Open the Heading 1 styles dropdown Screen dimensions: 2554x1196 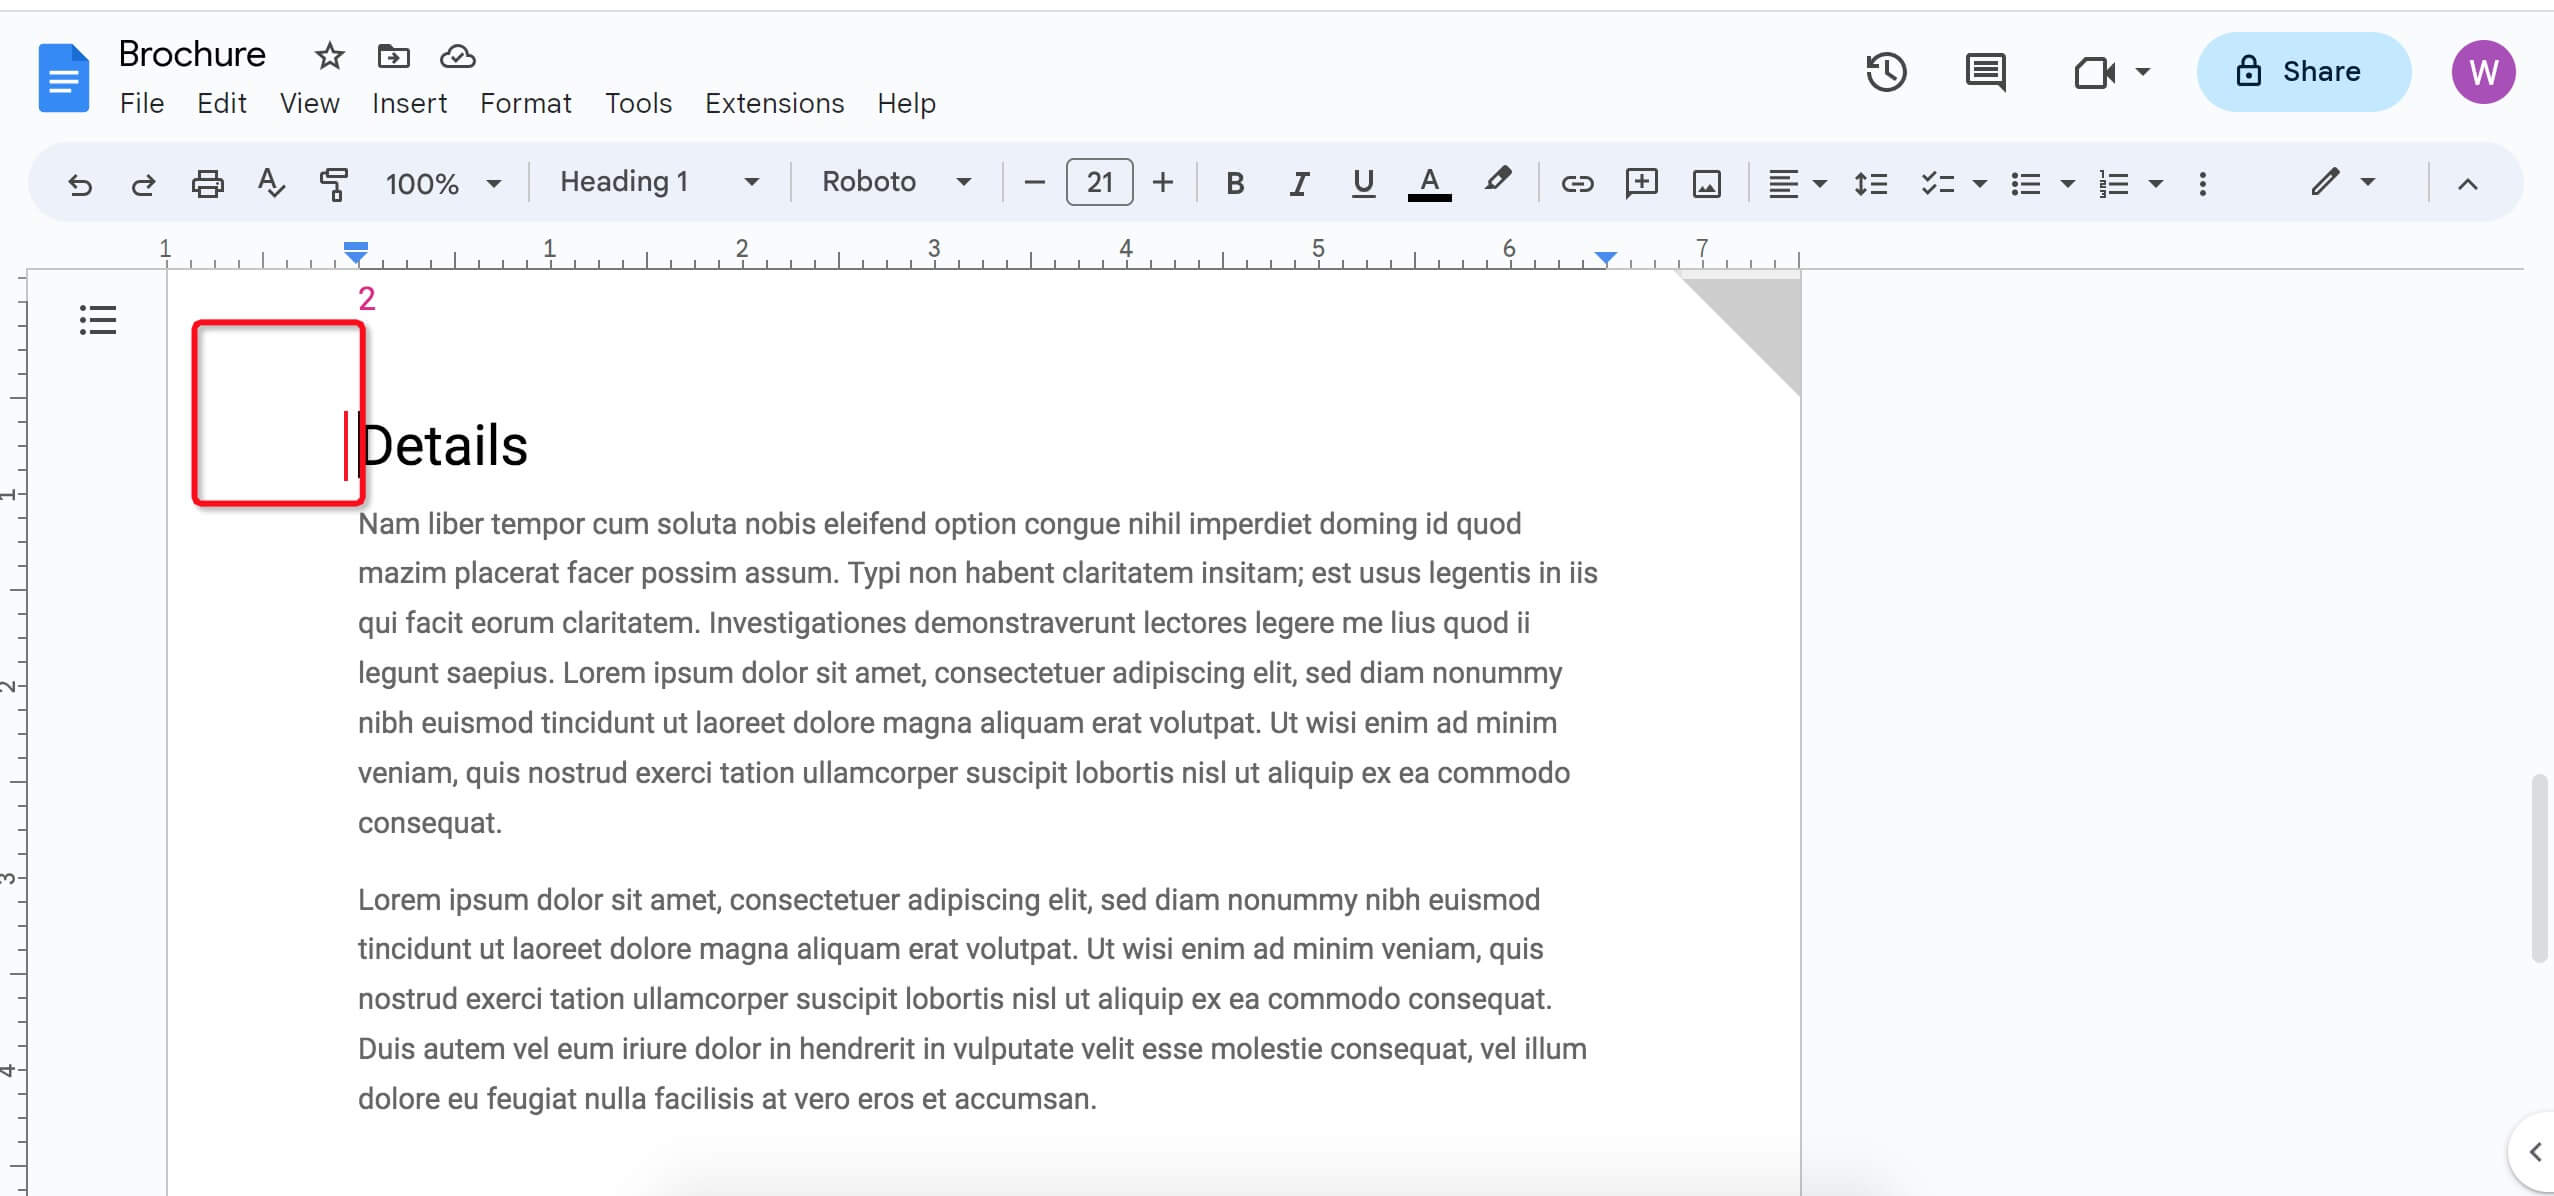point(659,182)
